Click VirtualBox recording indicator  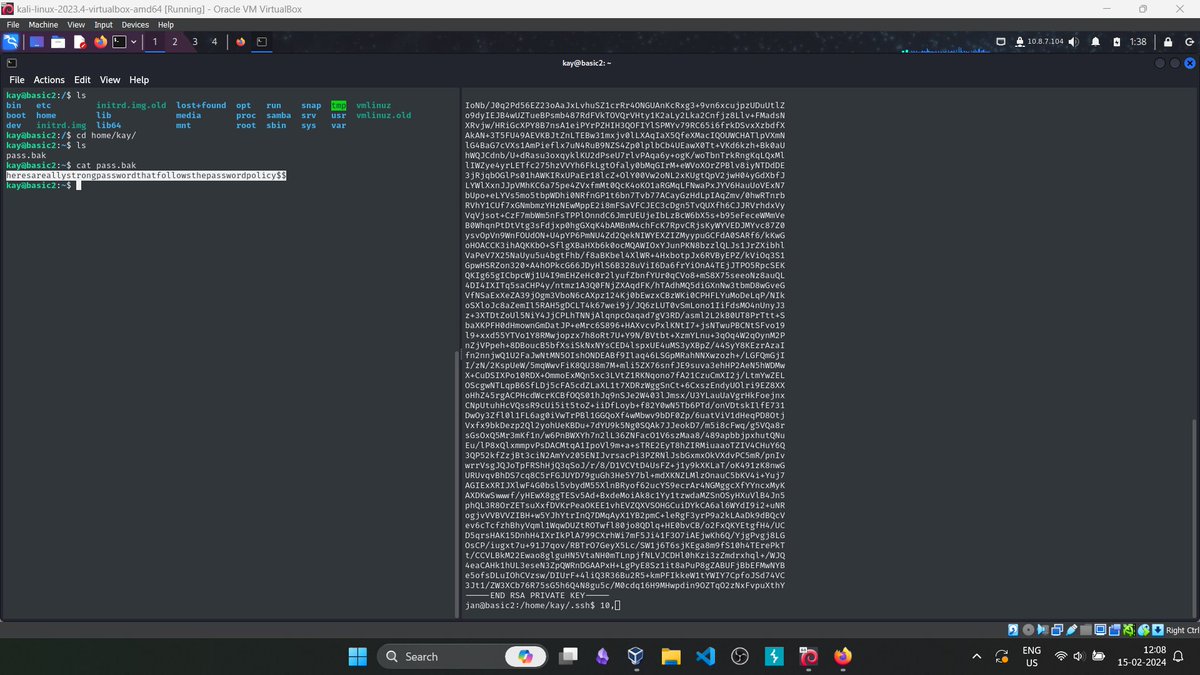click(x=1115, y=629)
